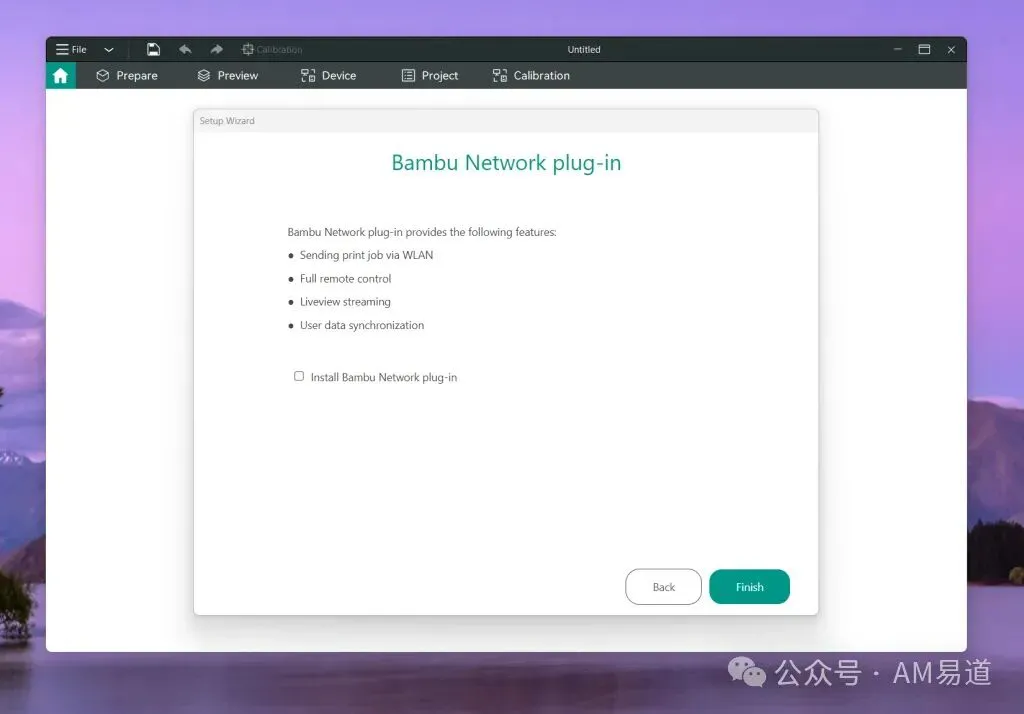Click the User data synchronization text
The image size is (1024, 714).
(x=362, y=325)
